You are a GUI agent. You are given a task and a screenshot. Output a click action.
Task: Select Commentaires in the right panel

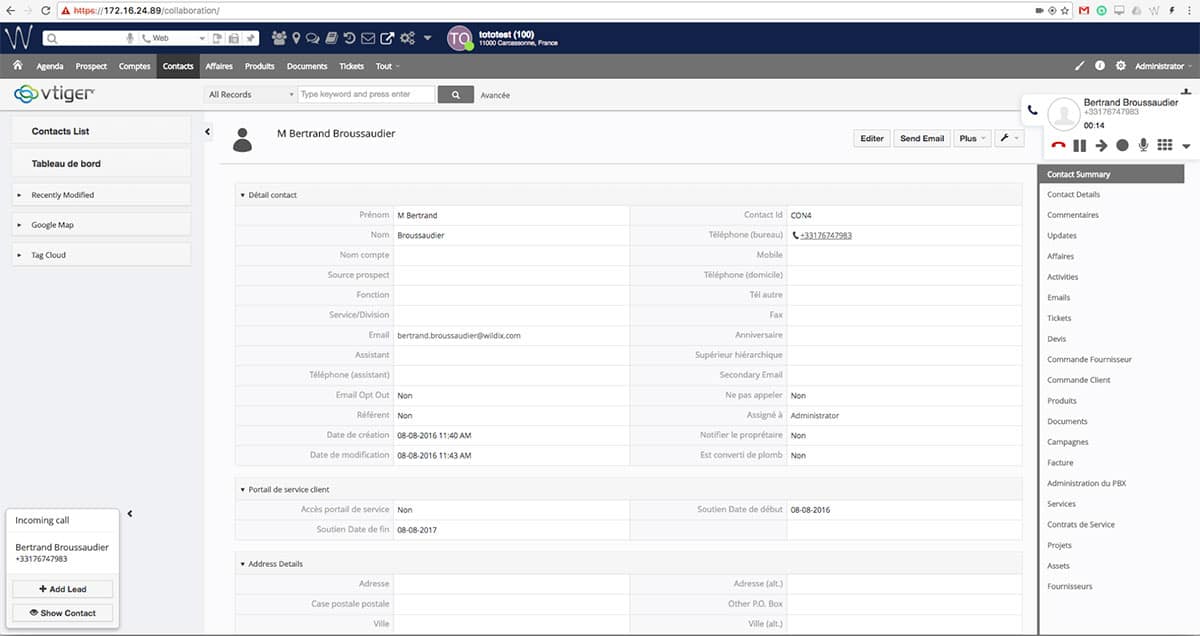(1072, 215)
